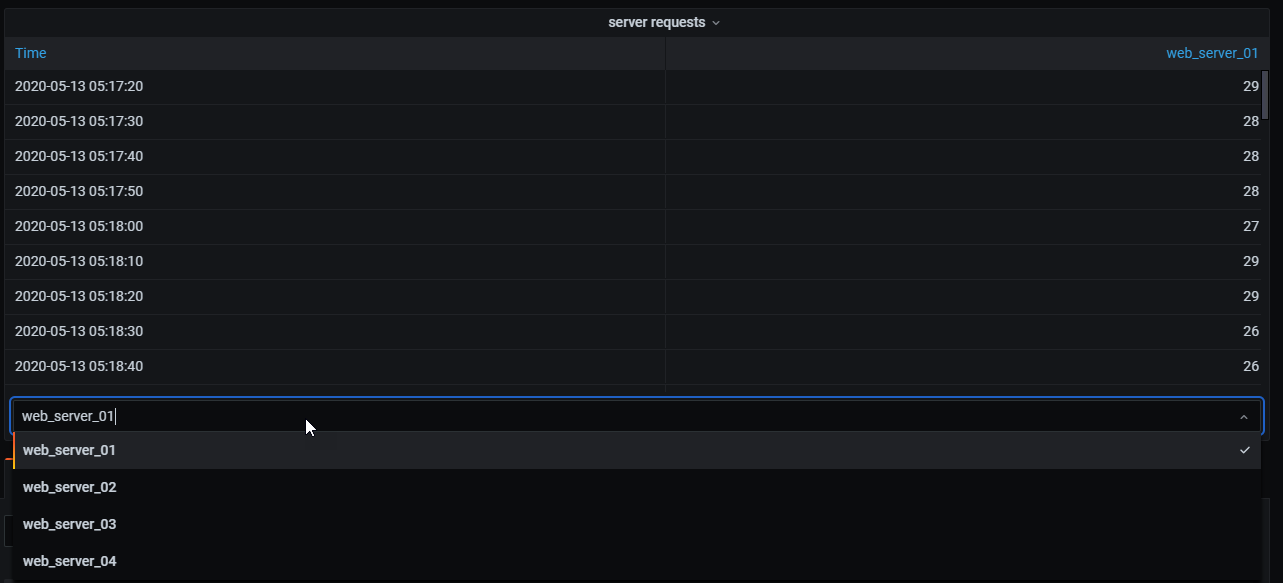
Task: Click the web_server_01 column header link
Action: (1212, 52)
